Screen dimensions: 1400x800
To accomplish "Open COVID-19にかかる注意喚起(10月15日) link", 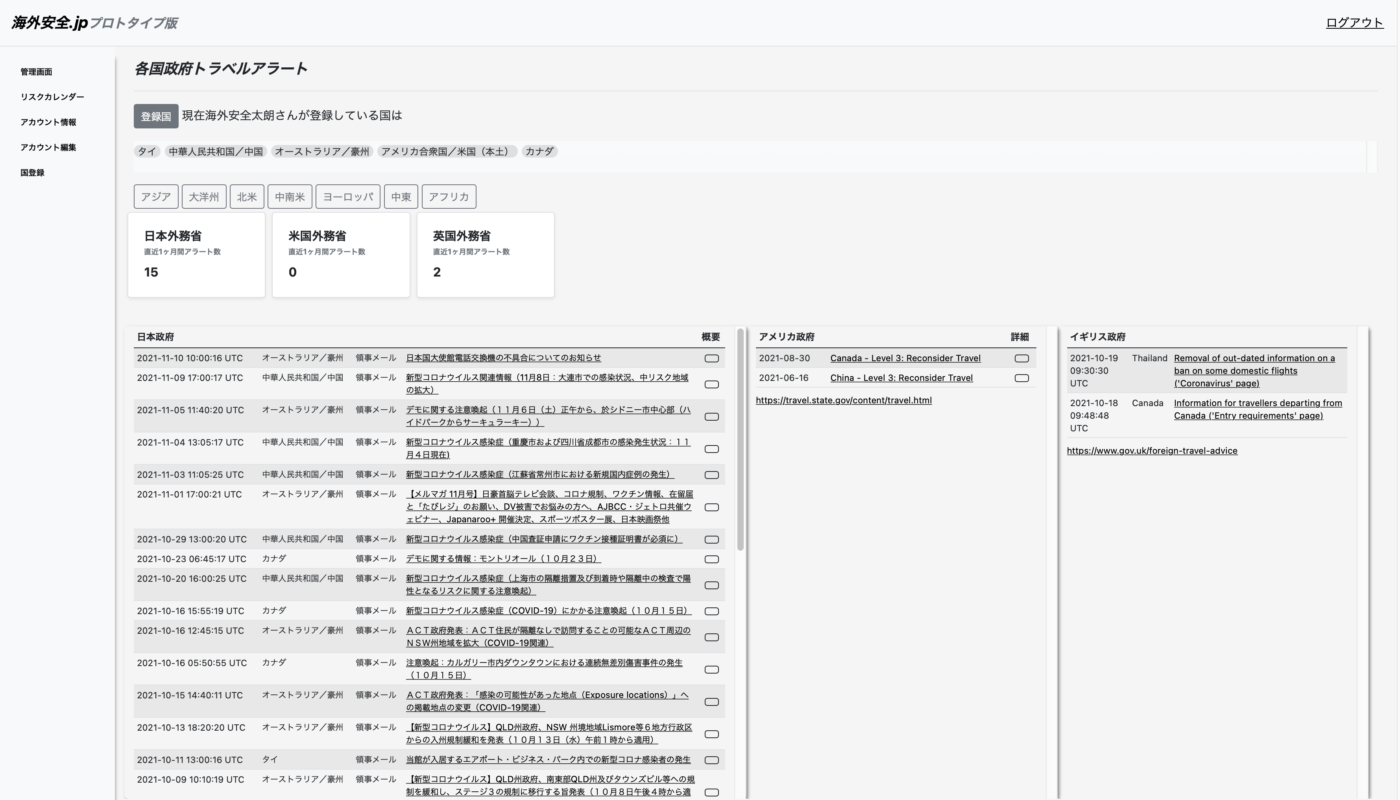I will tap(549, 611).
